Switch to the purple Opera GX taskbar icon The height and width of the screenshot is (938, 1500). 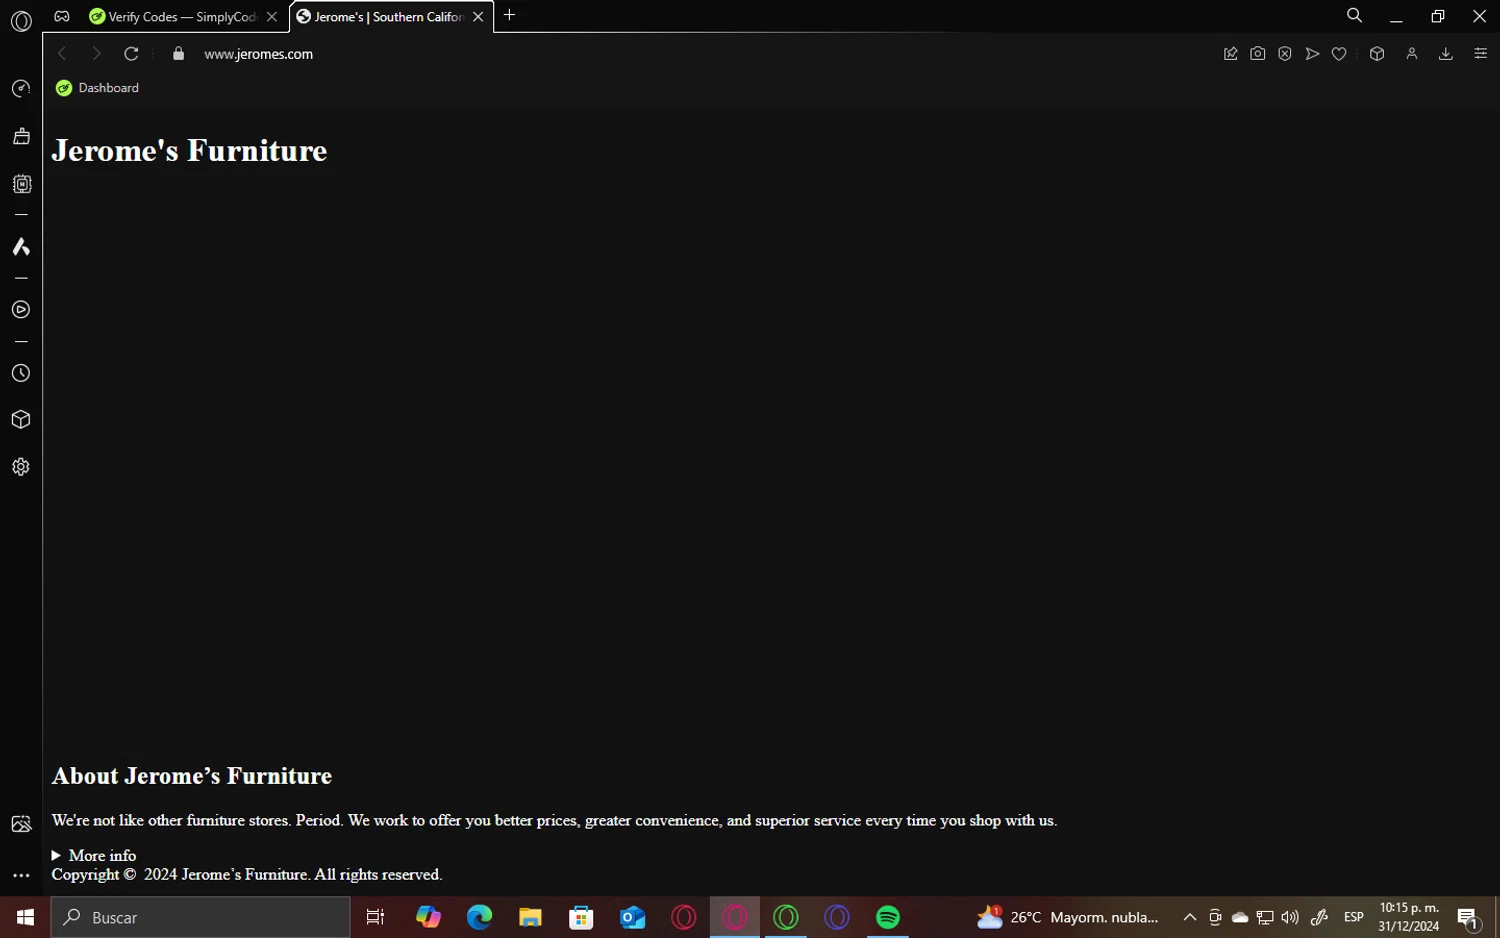tap(837, 917)
